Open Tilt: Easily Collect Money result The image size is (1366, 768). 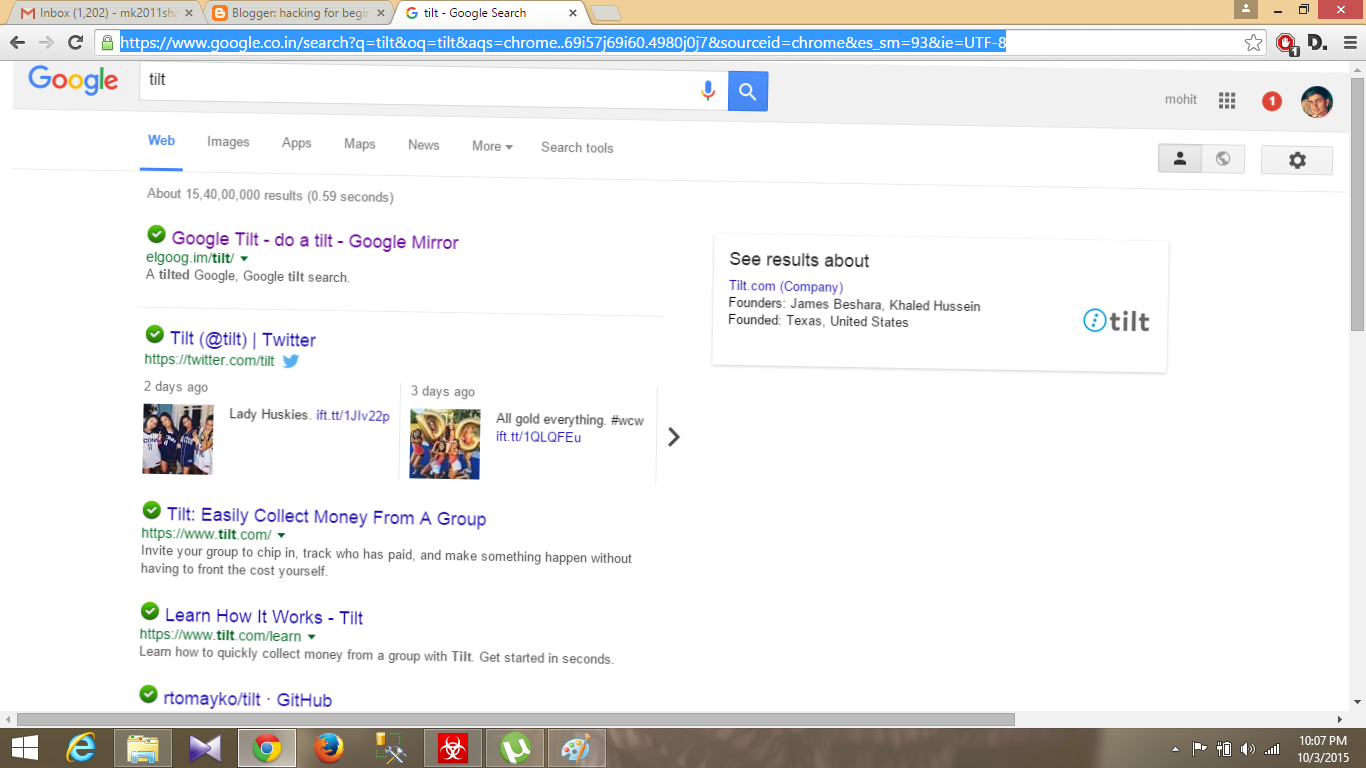click(326, 517)
